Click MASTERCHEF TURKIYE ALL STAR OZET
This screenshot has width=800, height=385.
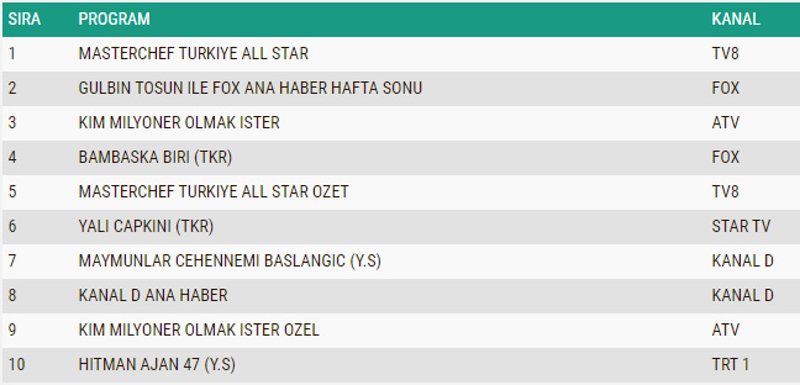(213, 192)
